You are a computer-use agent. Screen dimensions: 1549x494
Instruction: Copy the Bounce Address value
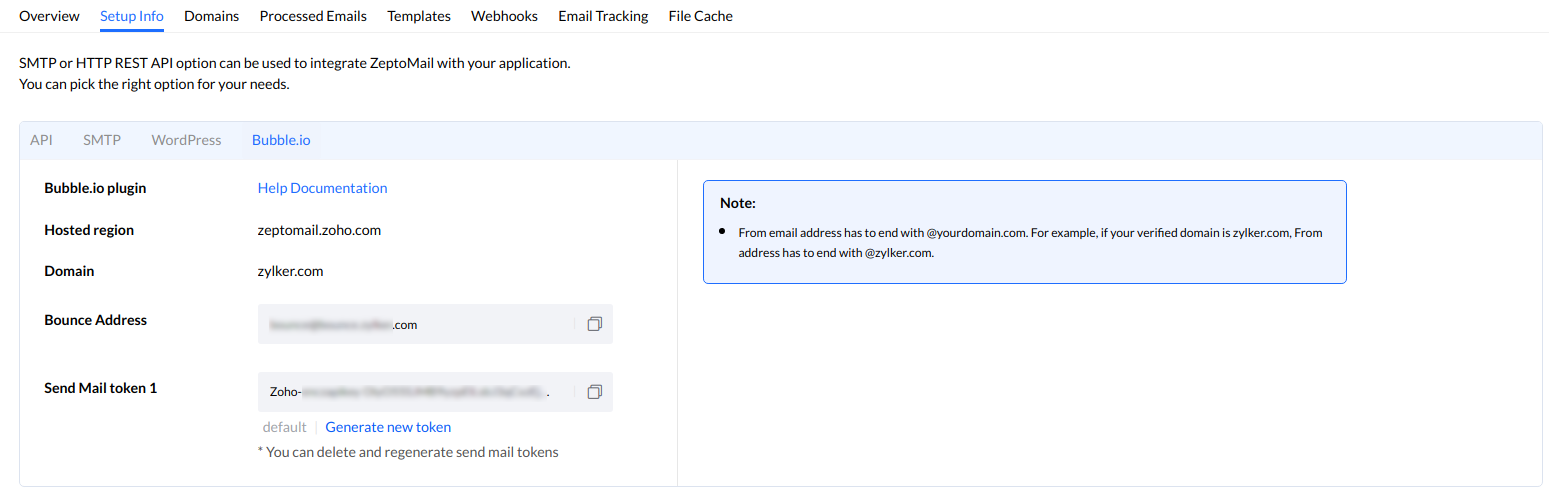pyautogui.click(x=594, y=324)
